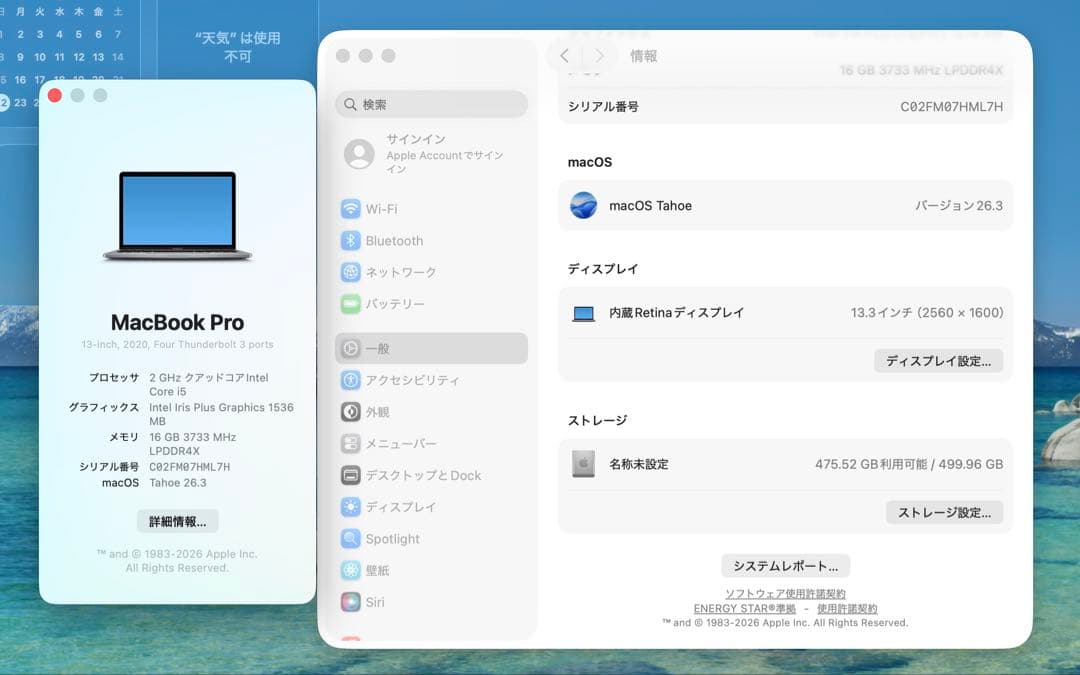The height and width of the screenshot is (675, 1080).
Task: Select ディスプレイ sun icon in sidebar
Action: pos(351,507)
